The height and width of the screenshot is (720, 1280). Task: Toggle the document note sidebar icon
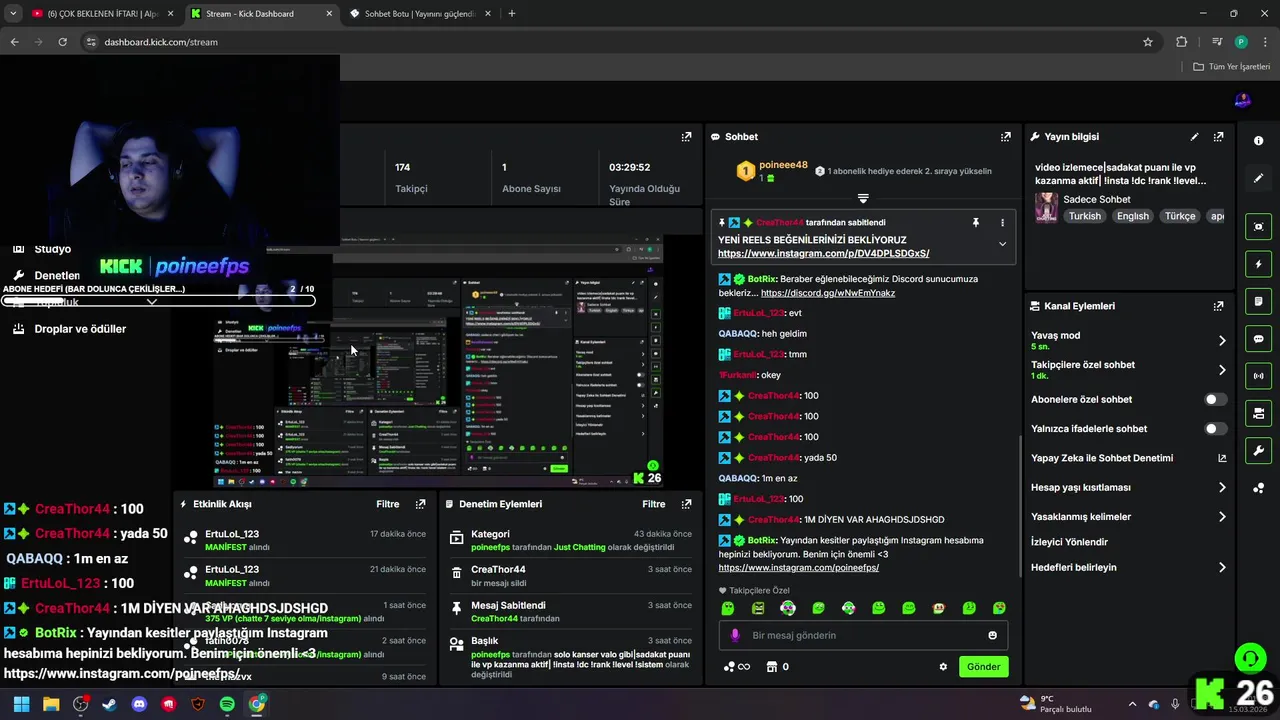click(1258, 301)
